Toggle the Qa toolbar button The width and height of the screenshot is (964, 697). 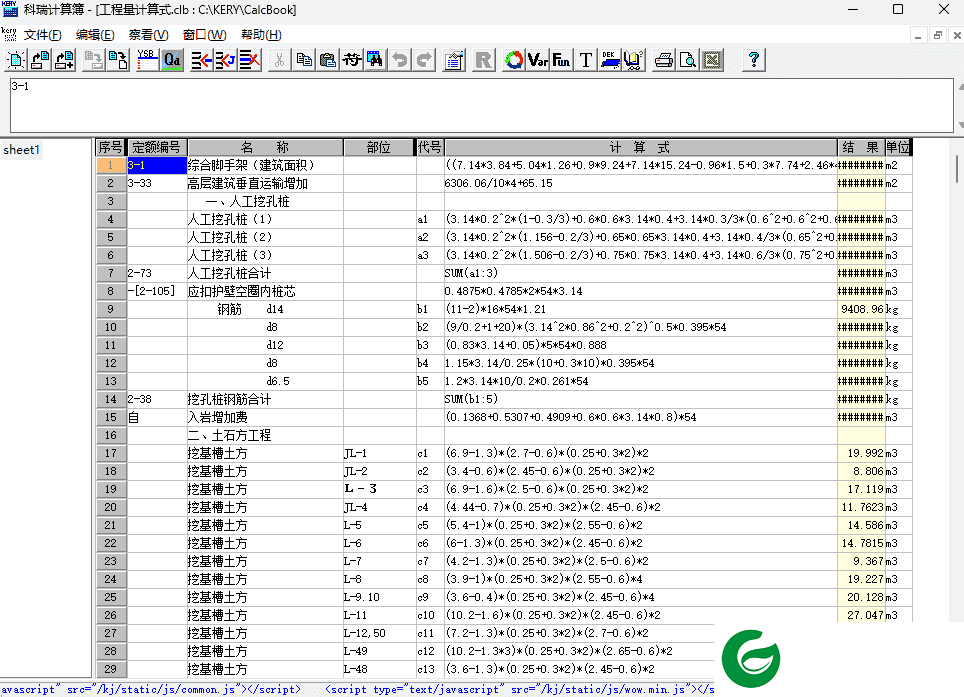tap(172, 60)
